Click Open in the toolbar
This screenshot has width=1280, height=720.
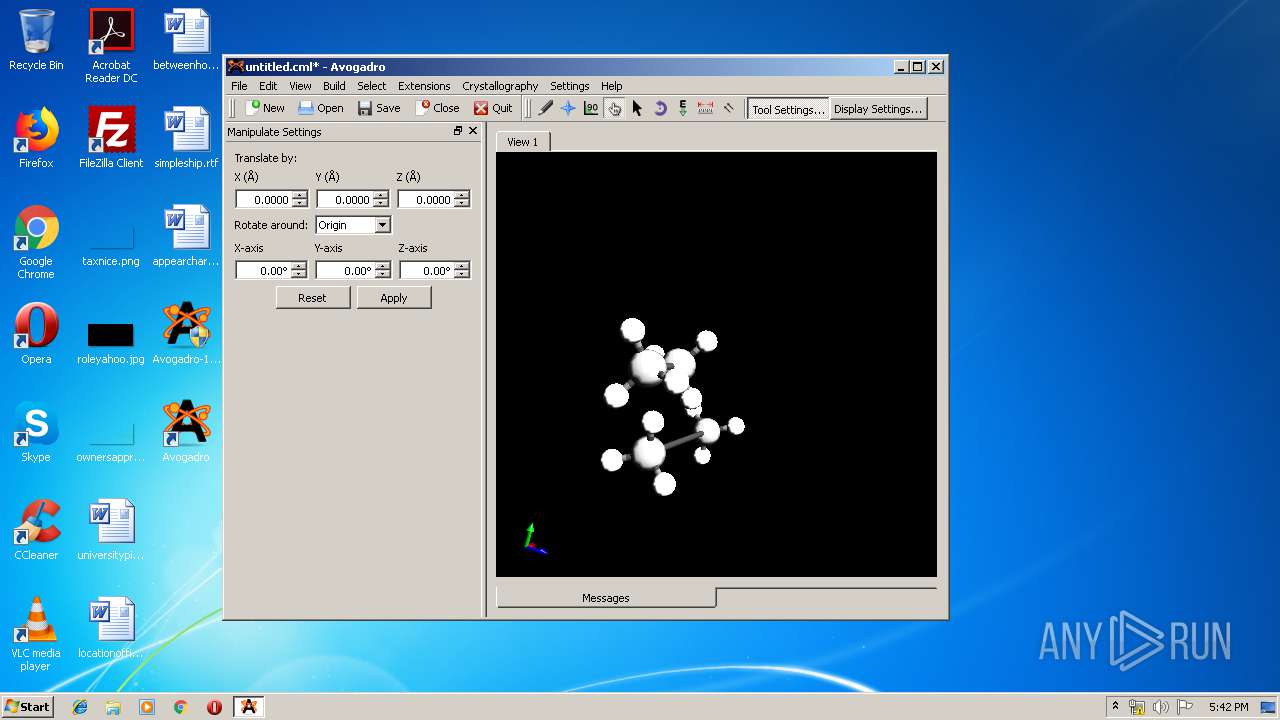(321, 108)
